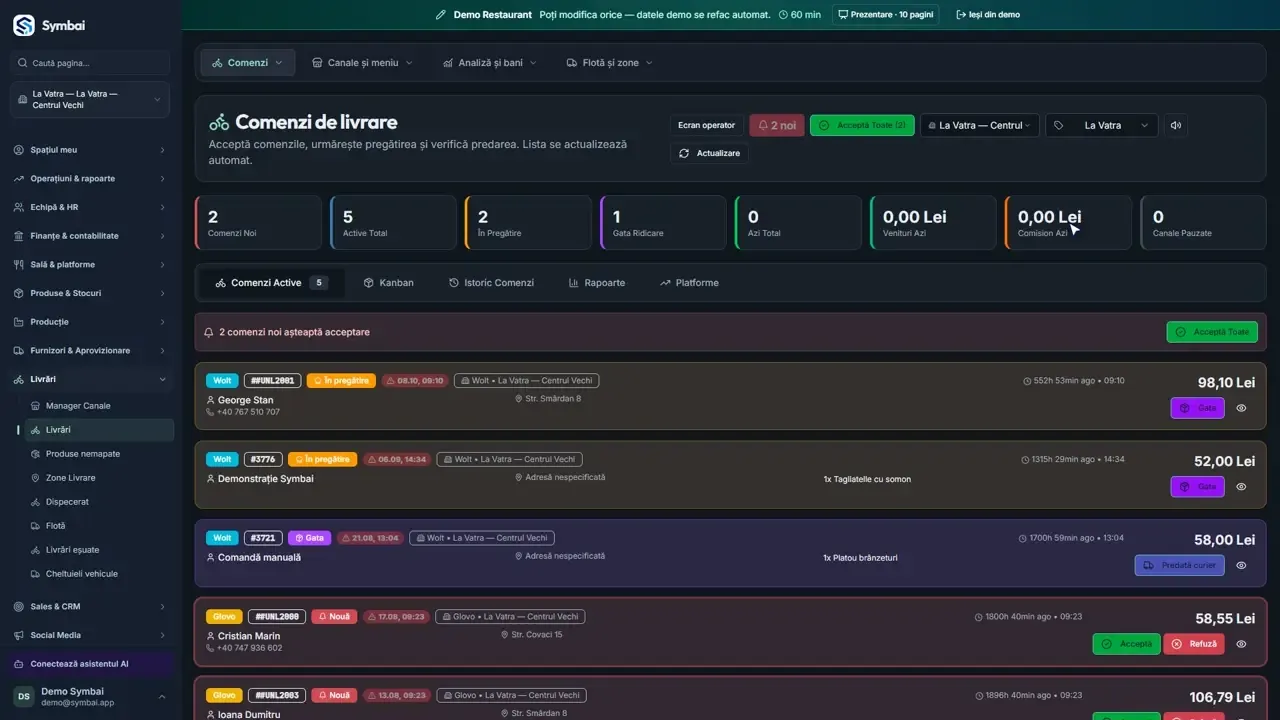Screen dimensions: 1280x720
Task: Show order #3721 details via eye icon
Action: coord(1241,565)
